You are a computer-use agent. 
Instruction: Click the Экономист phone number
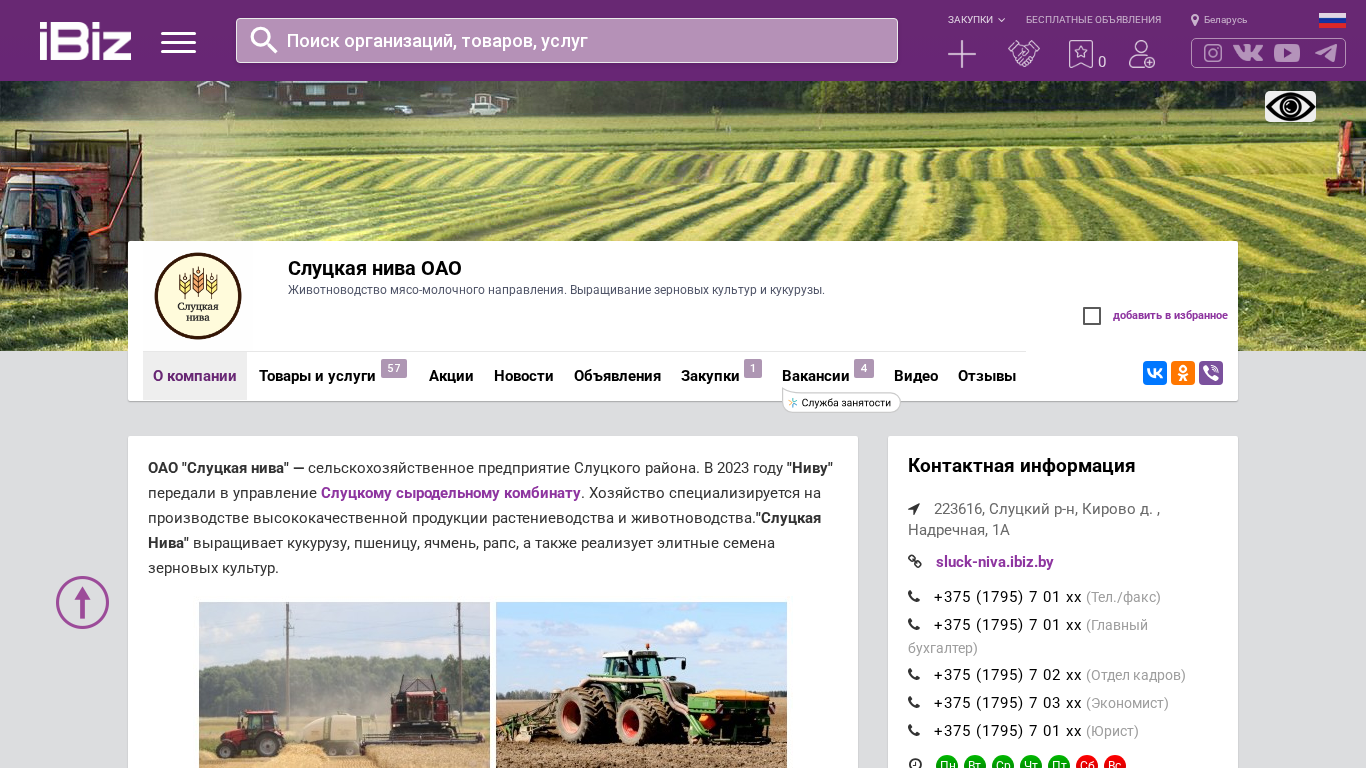[1008, 703]
